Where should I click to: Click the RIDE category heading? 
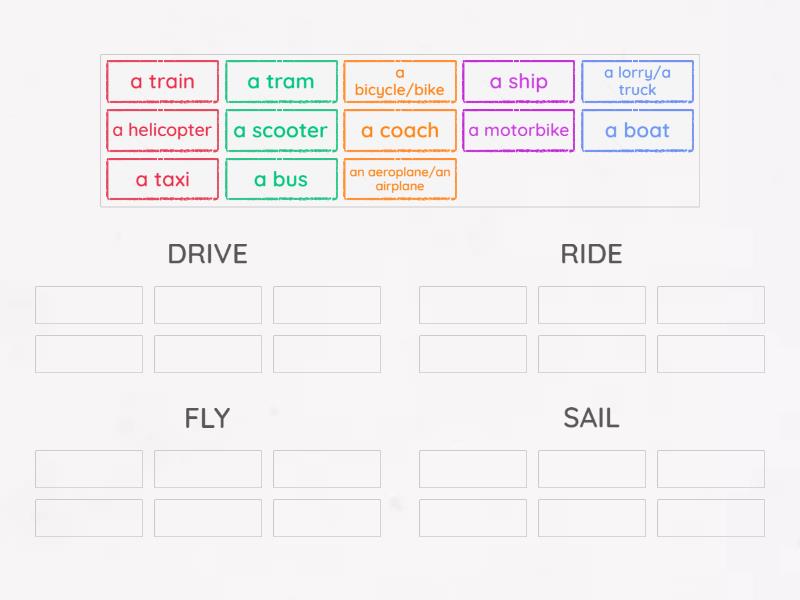[591, 254]
